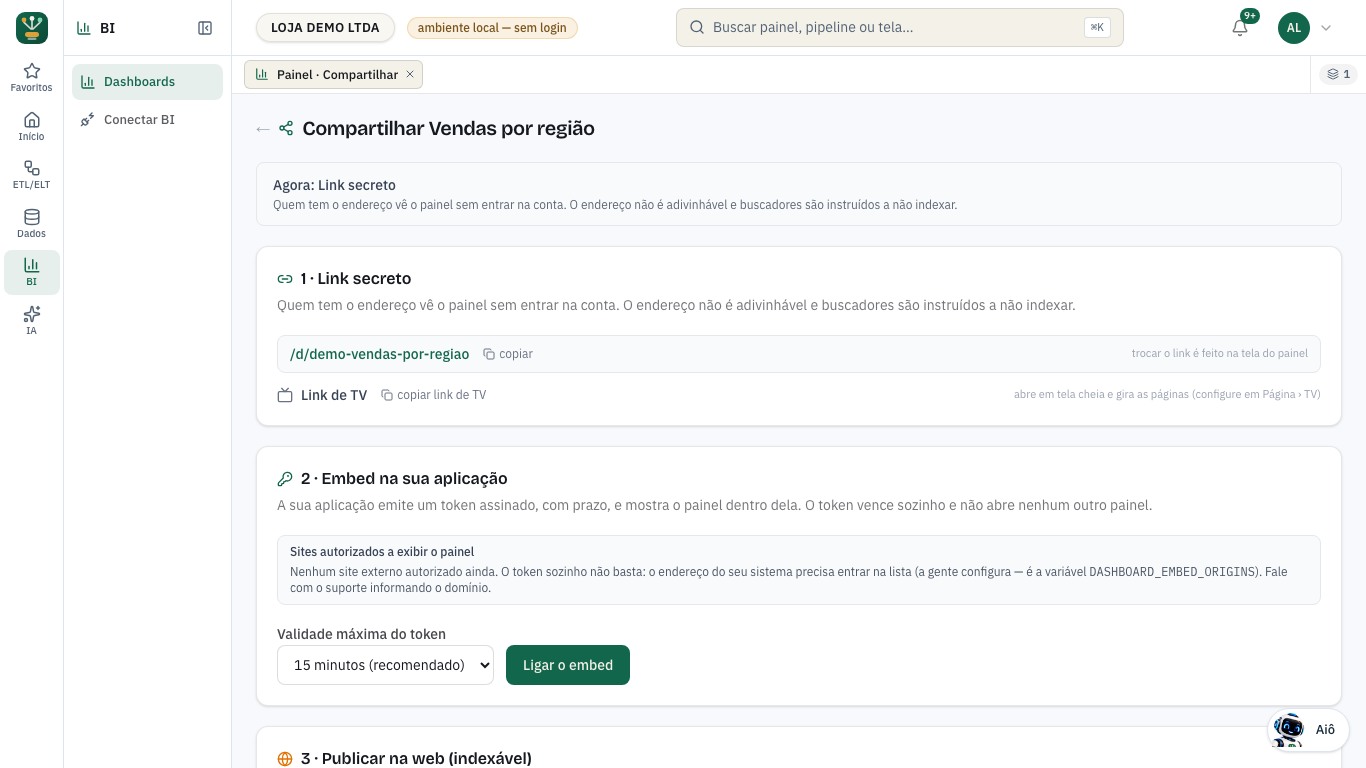Screen dimensions: 1366x768
Task: Open the Aiô assistant chat
Action: point(1308,729)
